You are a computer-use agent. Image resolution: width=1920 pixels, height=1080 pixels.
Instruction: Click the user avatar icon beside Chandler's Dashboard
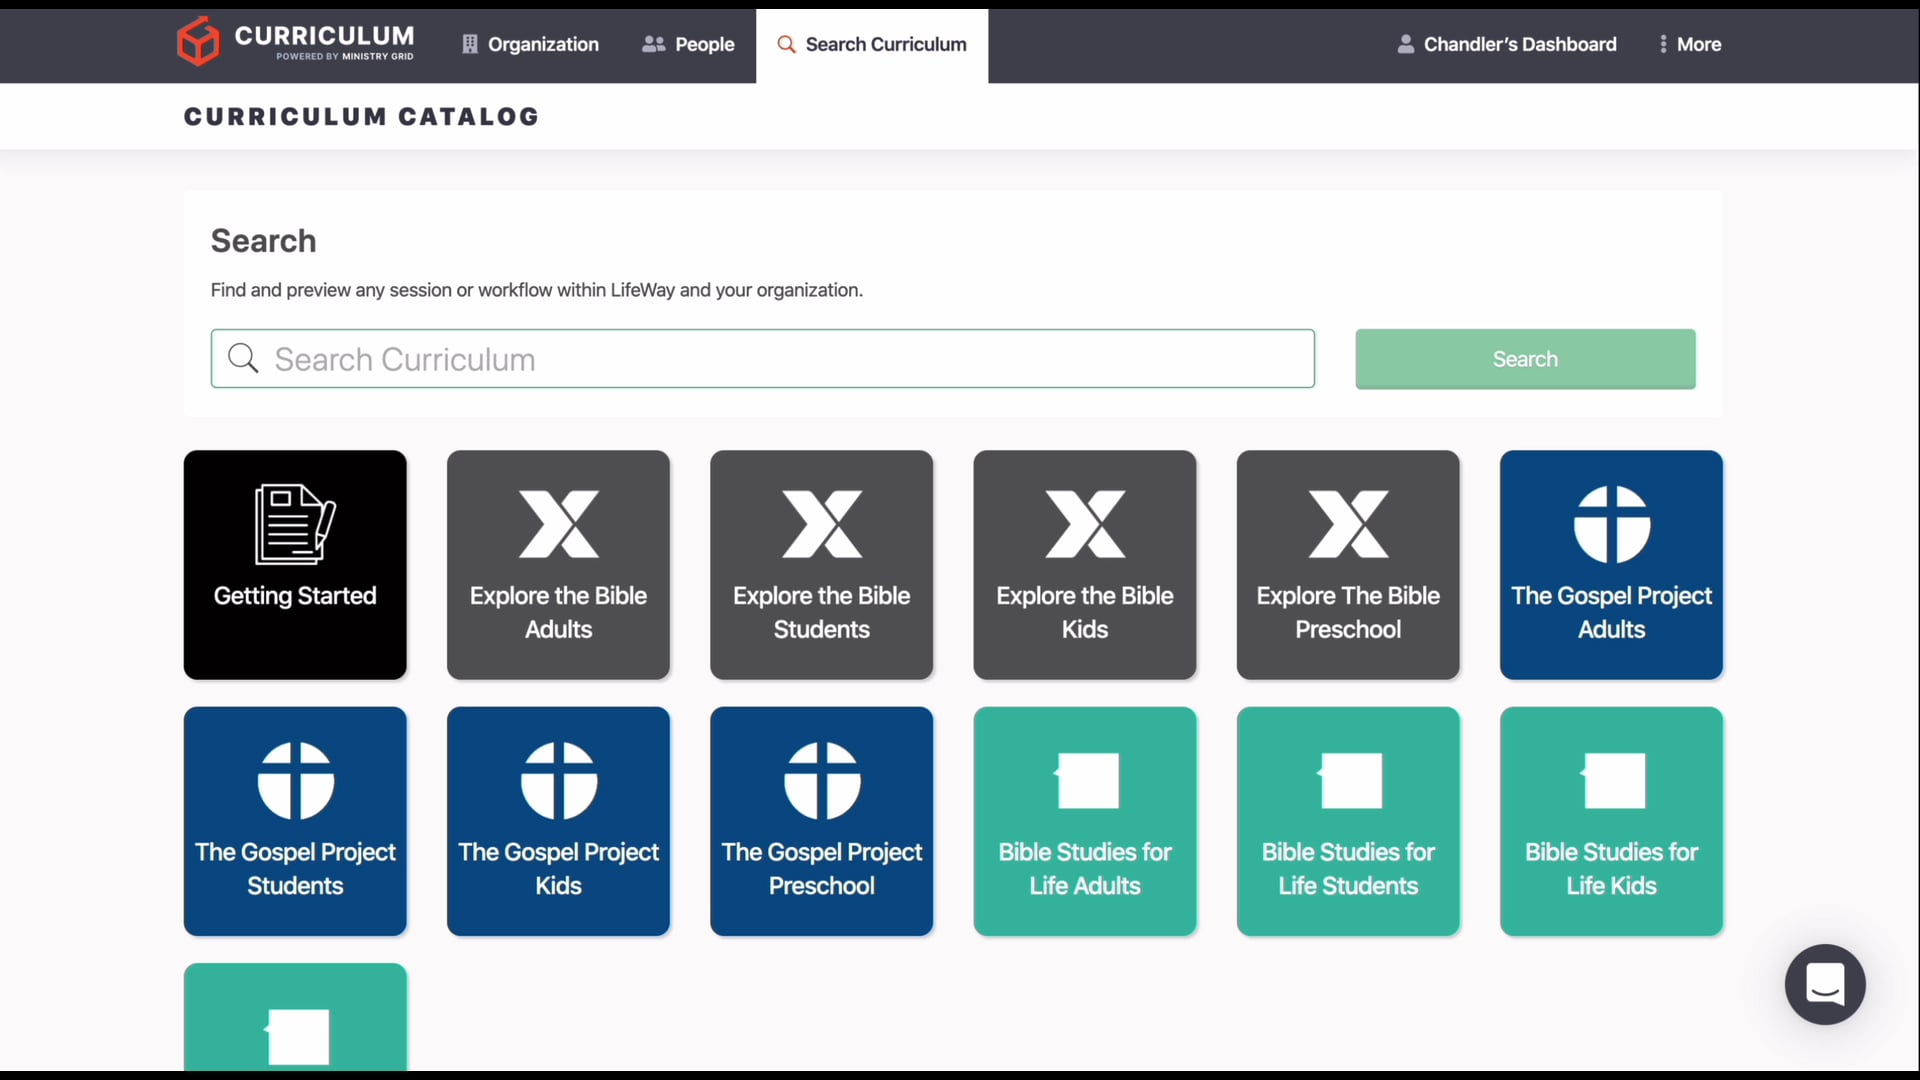pyautogui.click(x=1405, y=44)
